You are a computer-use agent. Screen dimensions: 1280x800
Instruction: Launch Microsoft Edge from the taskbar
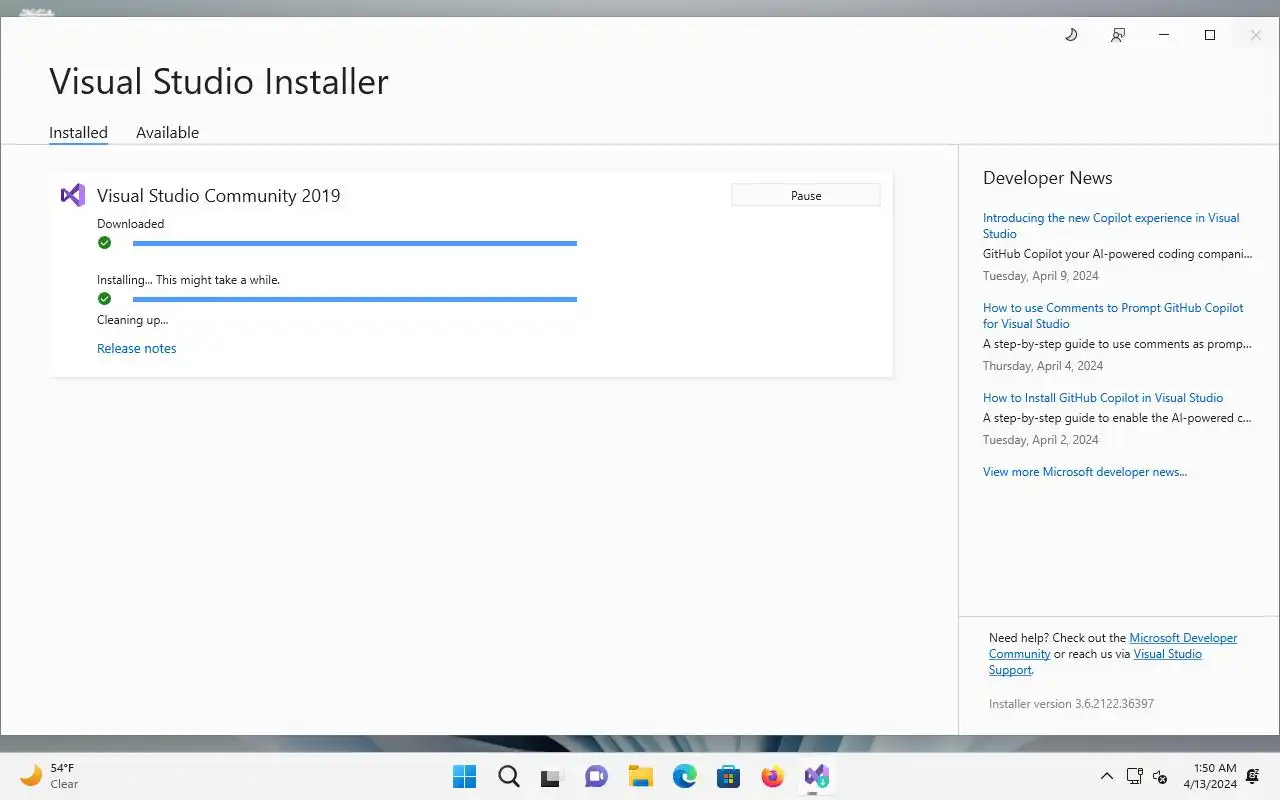[x=684, y=776]
